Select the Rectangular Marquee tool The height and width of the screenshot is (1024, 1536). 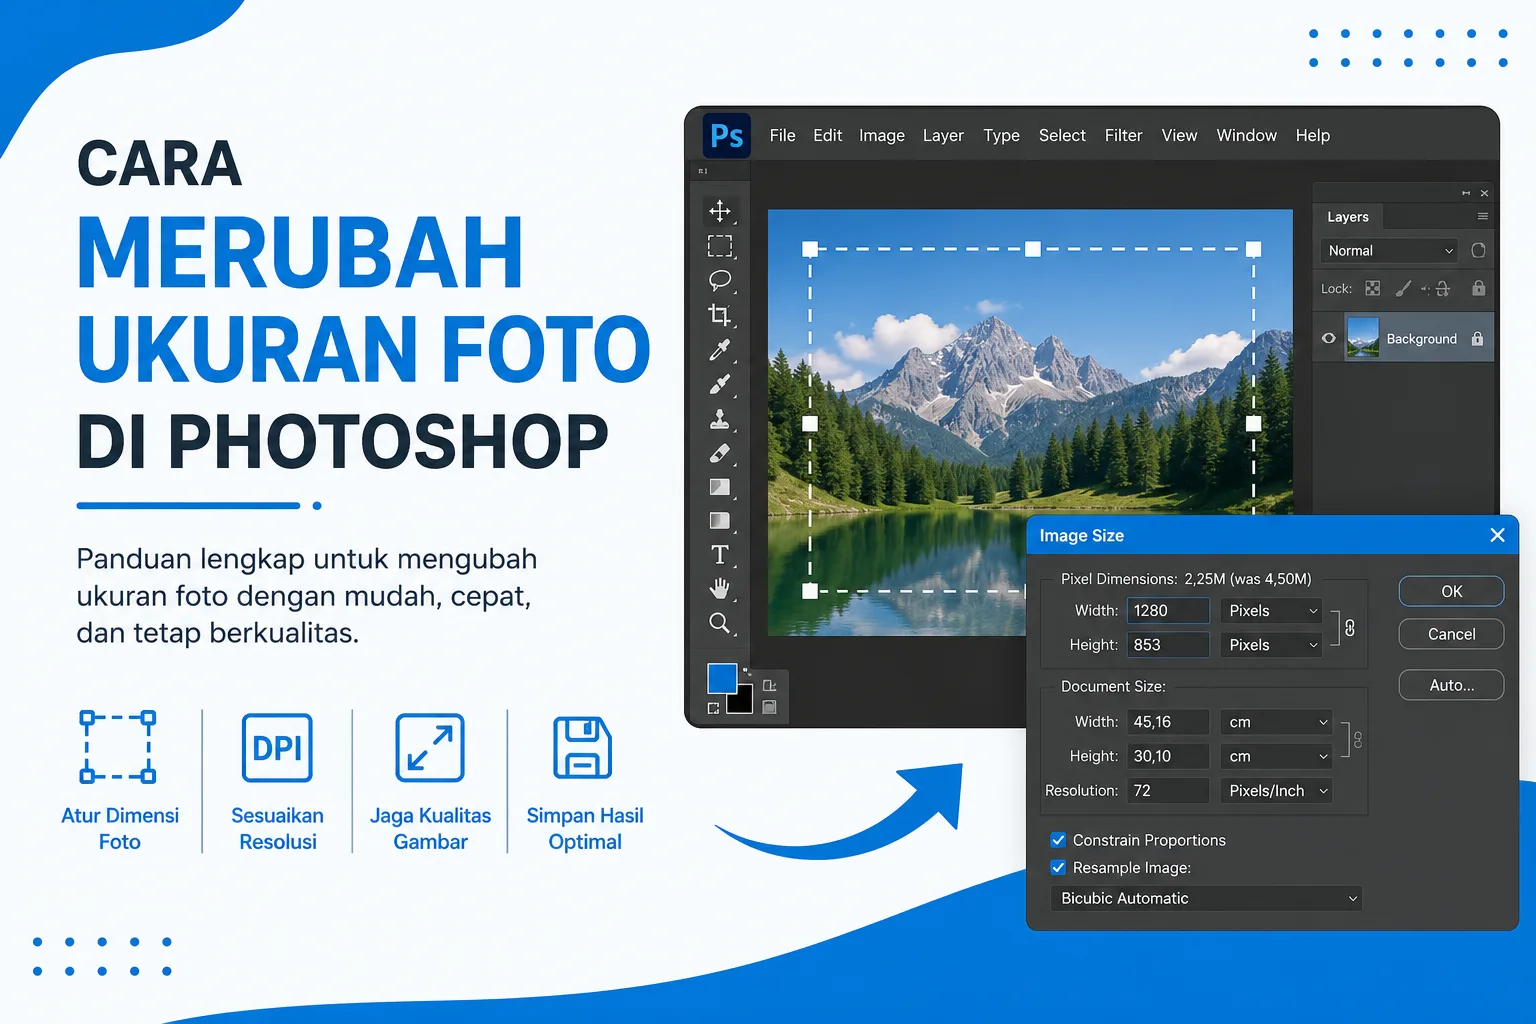pyautogui.click(x=720, y=246)
